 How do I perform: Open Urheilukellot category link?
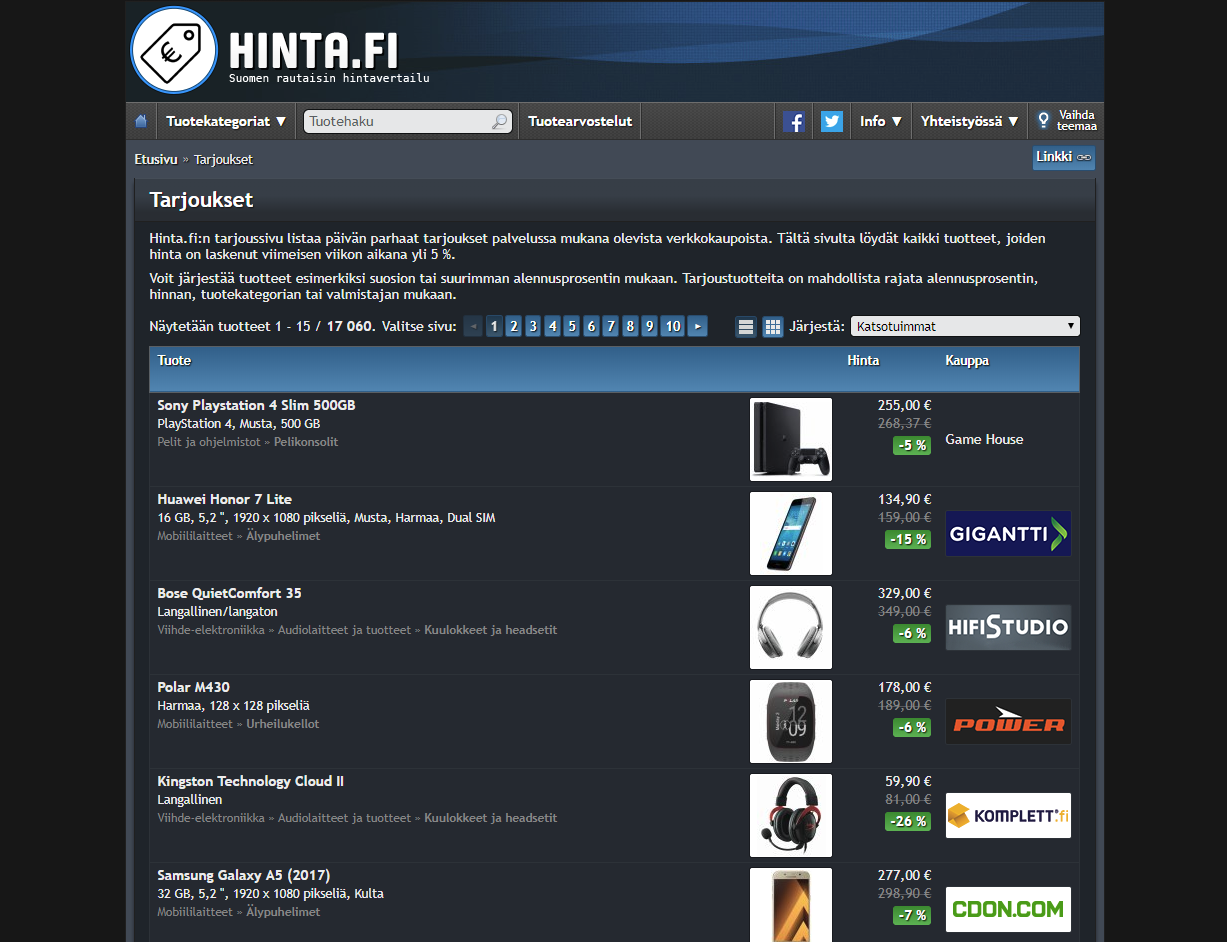[283, 724]
